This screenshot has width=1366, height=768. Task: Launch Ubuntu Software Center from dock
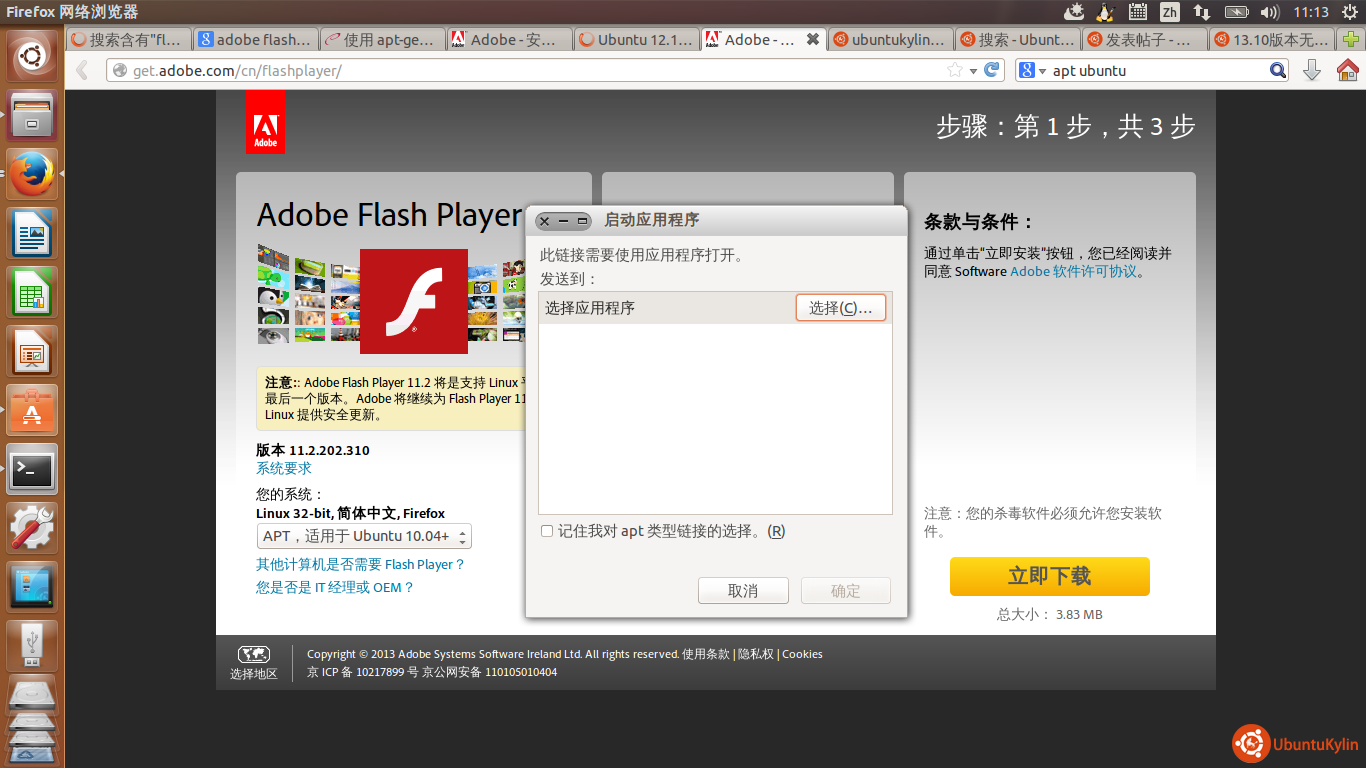33,410
